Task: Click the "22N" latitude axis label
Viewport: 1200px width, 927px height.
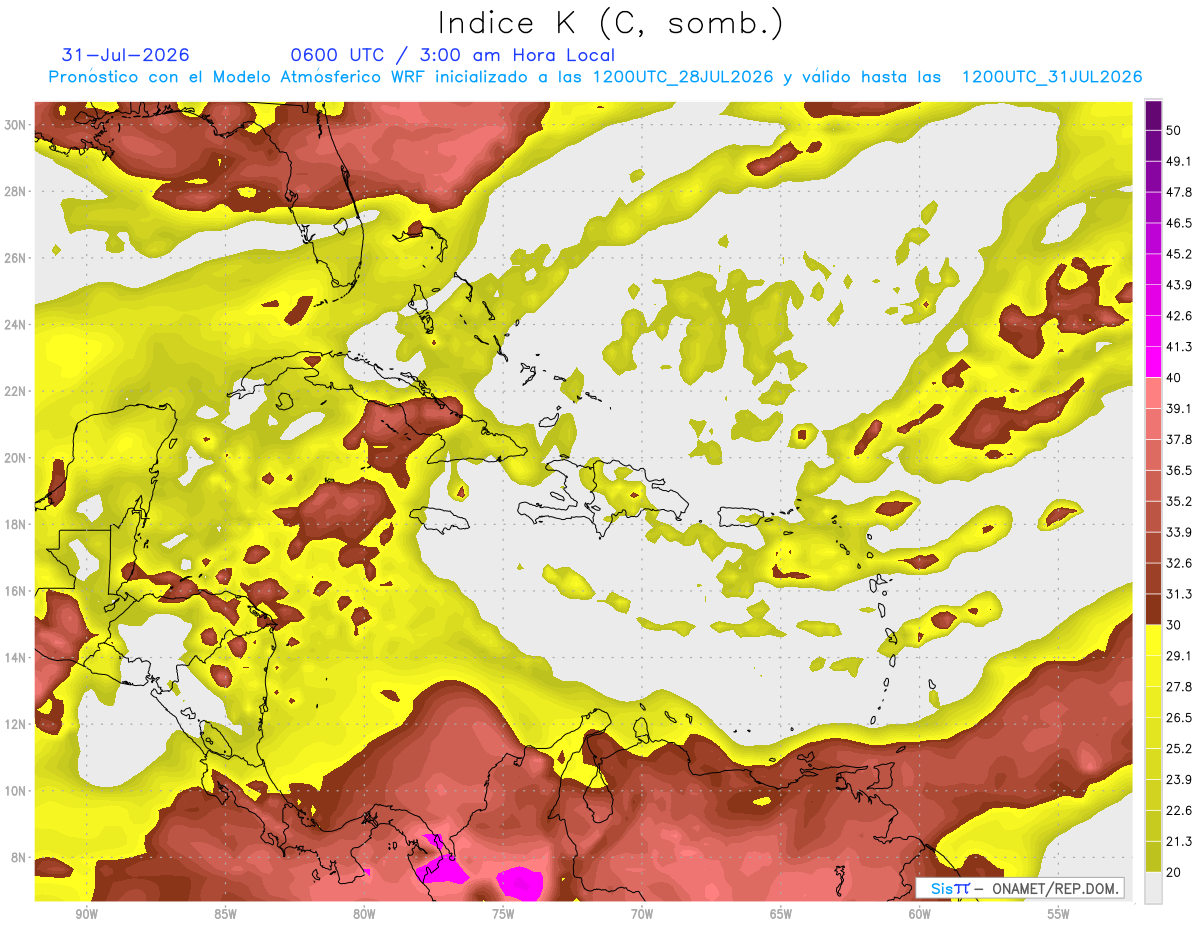Action: (16, 391)
